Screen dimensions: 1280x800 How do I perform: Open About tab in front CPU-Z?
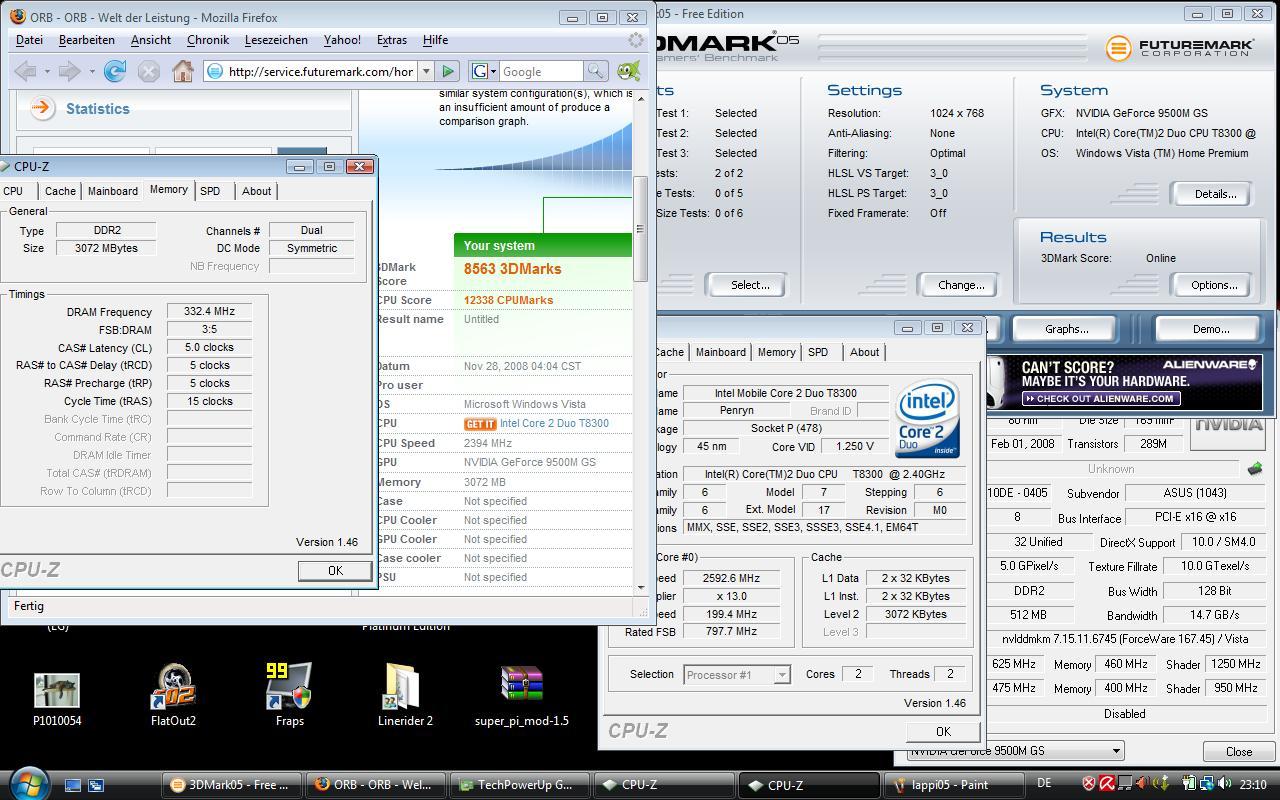256,191
